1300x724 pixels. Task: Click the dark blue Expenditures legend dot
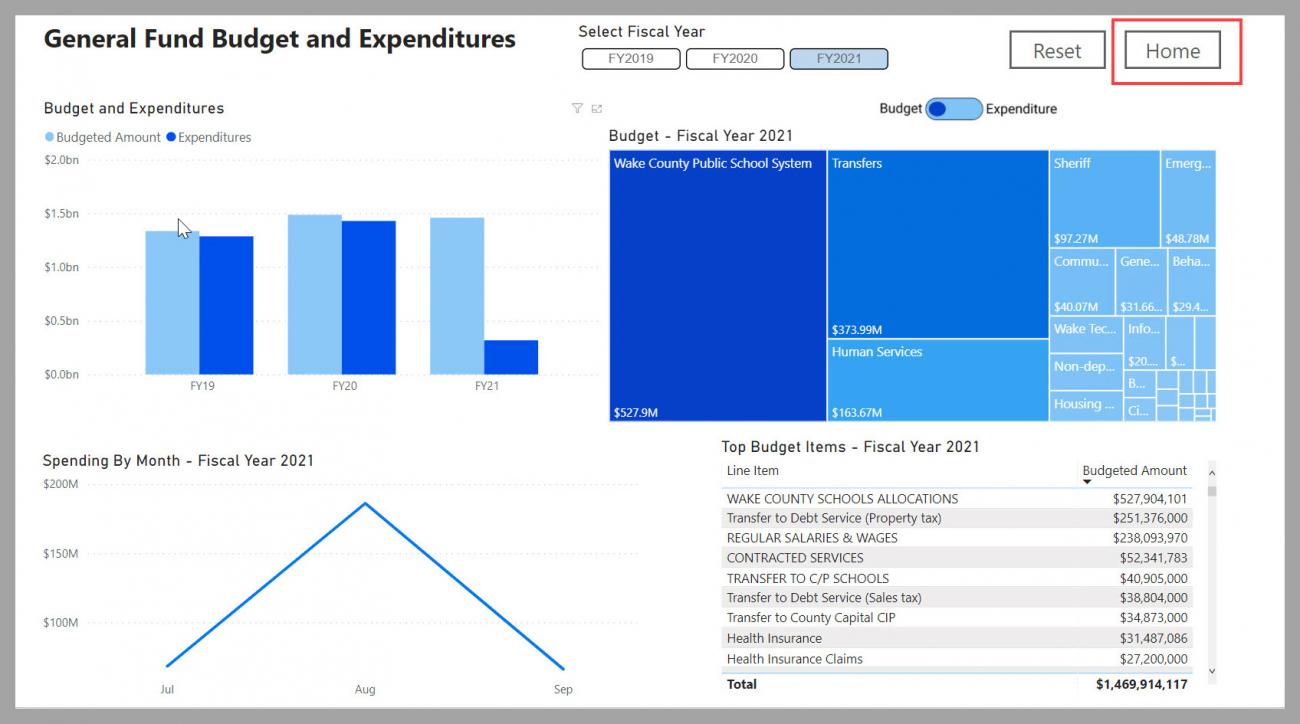click(x=171, y=137)
